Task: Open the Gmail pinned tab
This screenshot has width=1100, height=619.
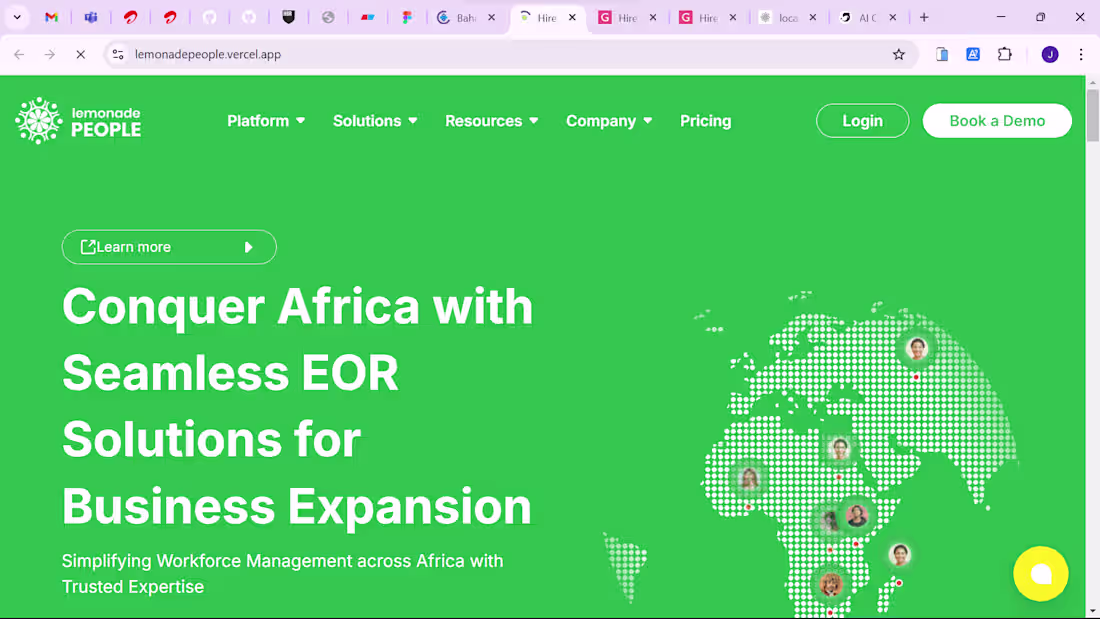Action: 51,18
